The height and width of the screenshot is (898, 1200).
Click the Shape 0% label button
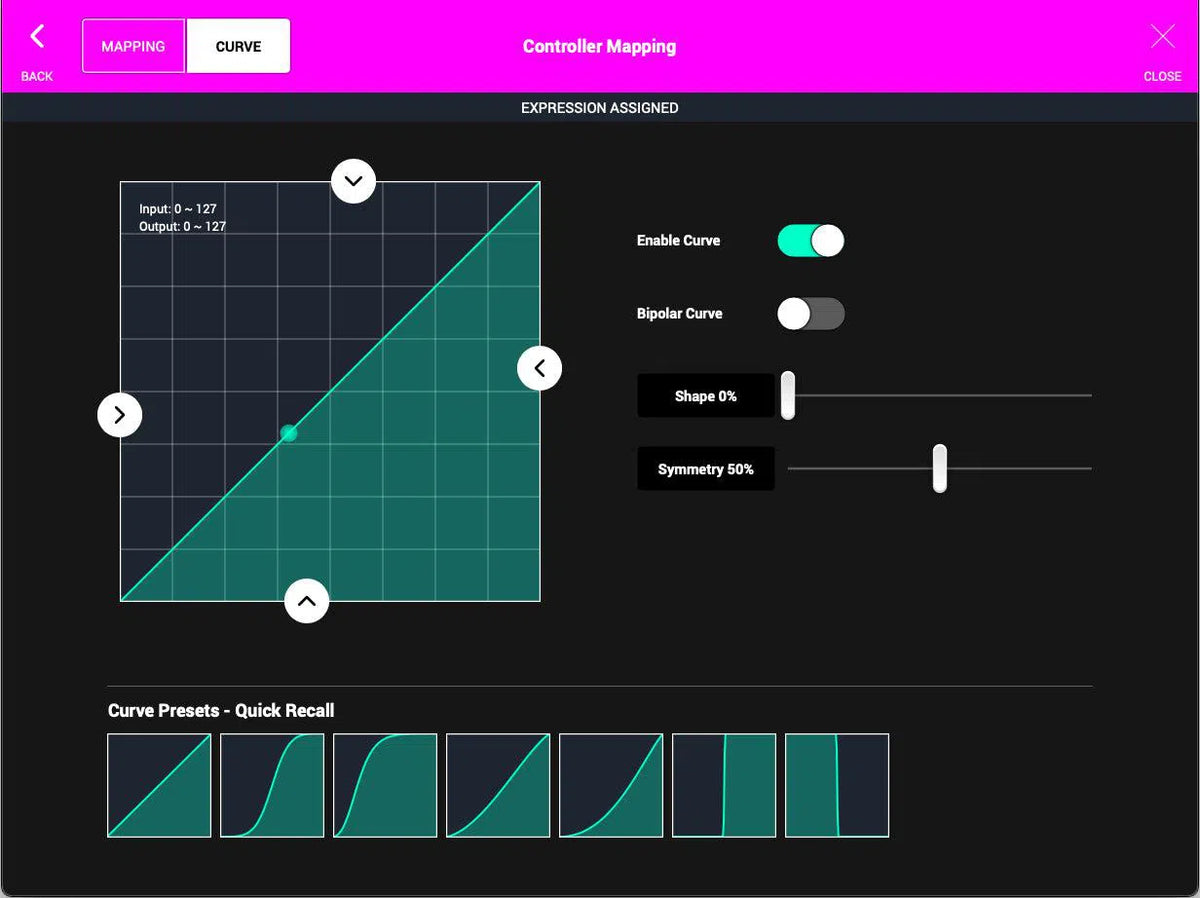(706, 395)
